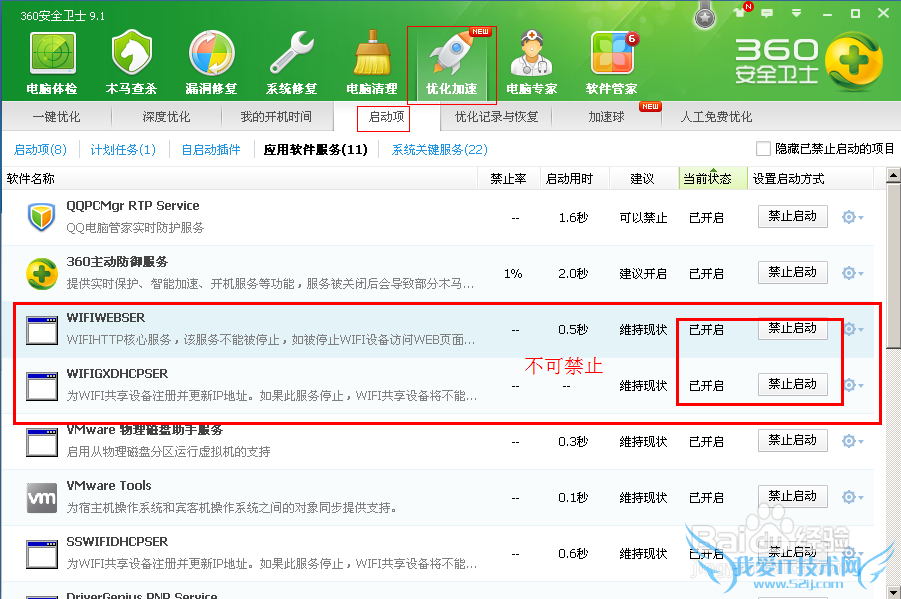
Task: Click the SSWIFIDHCPSER window icon
Action: [41, 554]
